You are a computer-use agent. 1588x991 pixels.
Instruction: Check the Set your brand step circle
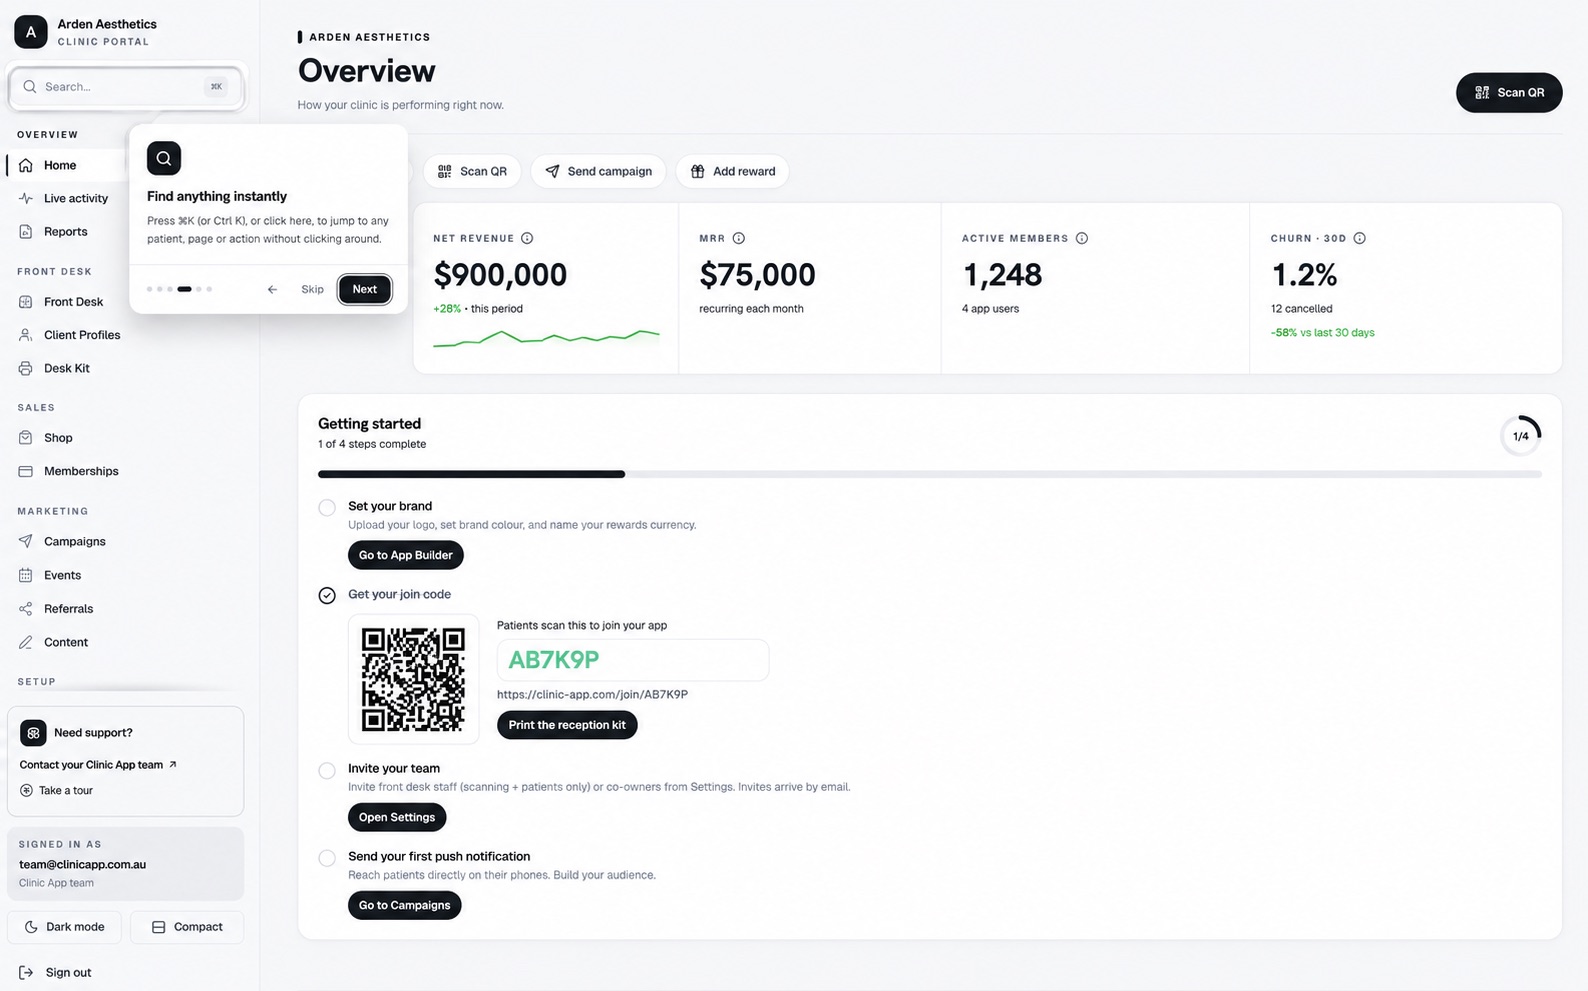(327, 507)
